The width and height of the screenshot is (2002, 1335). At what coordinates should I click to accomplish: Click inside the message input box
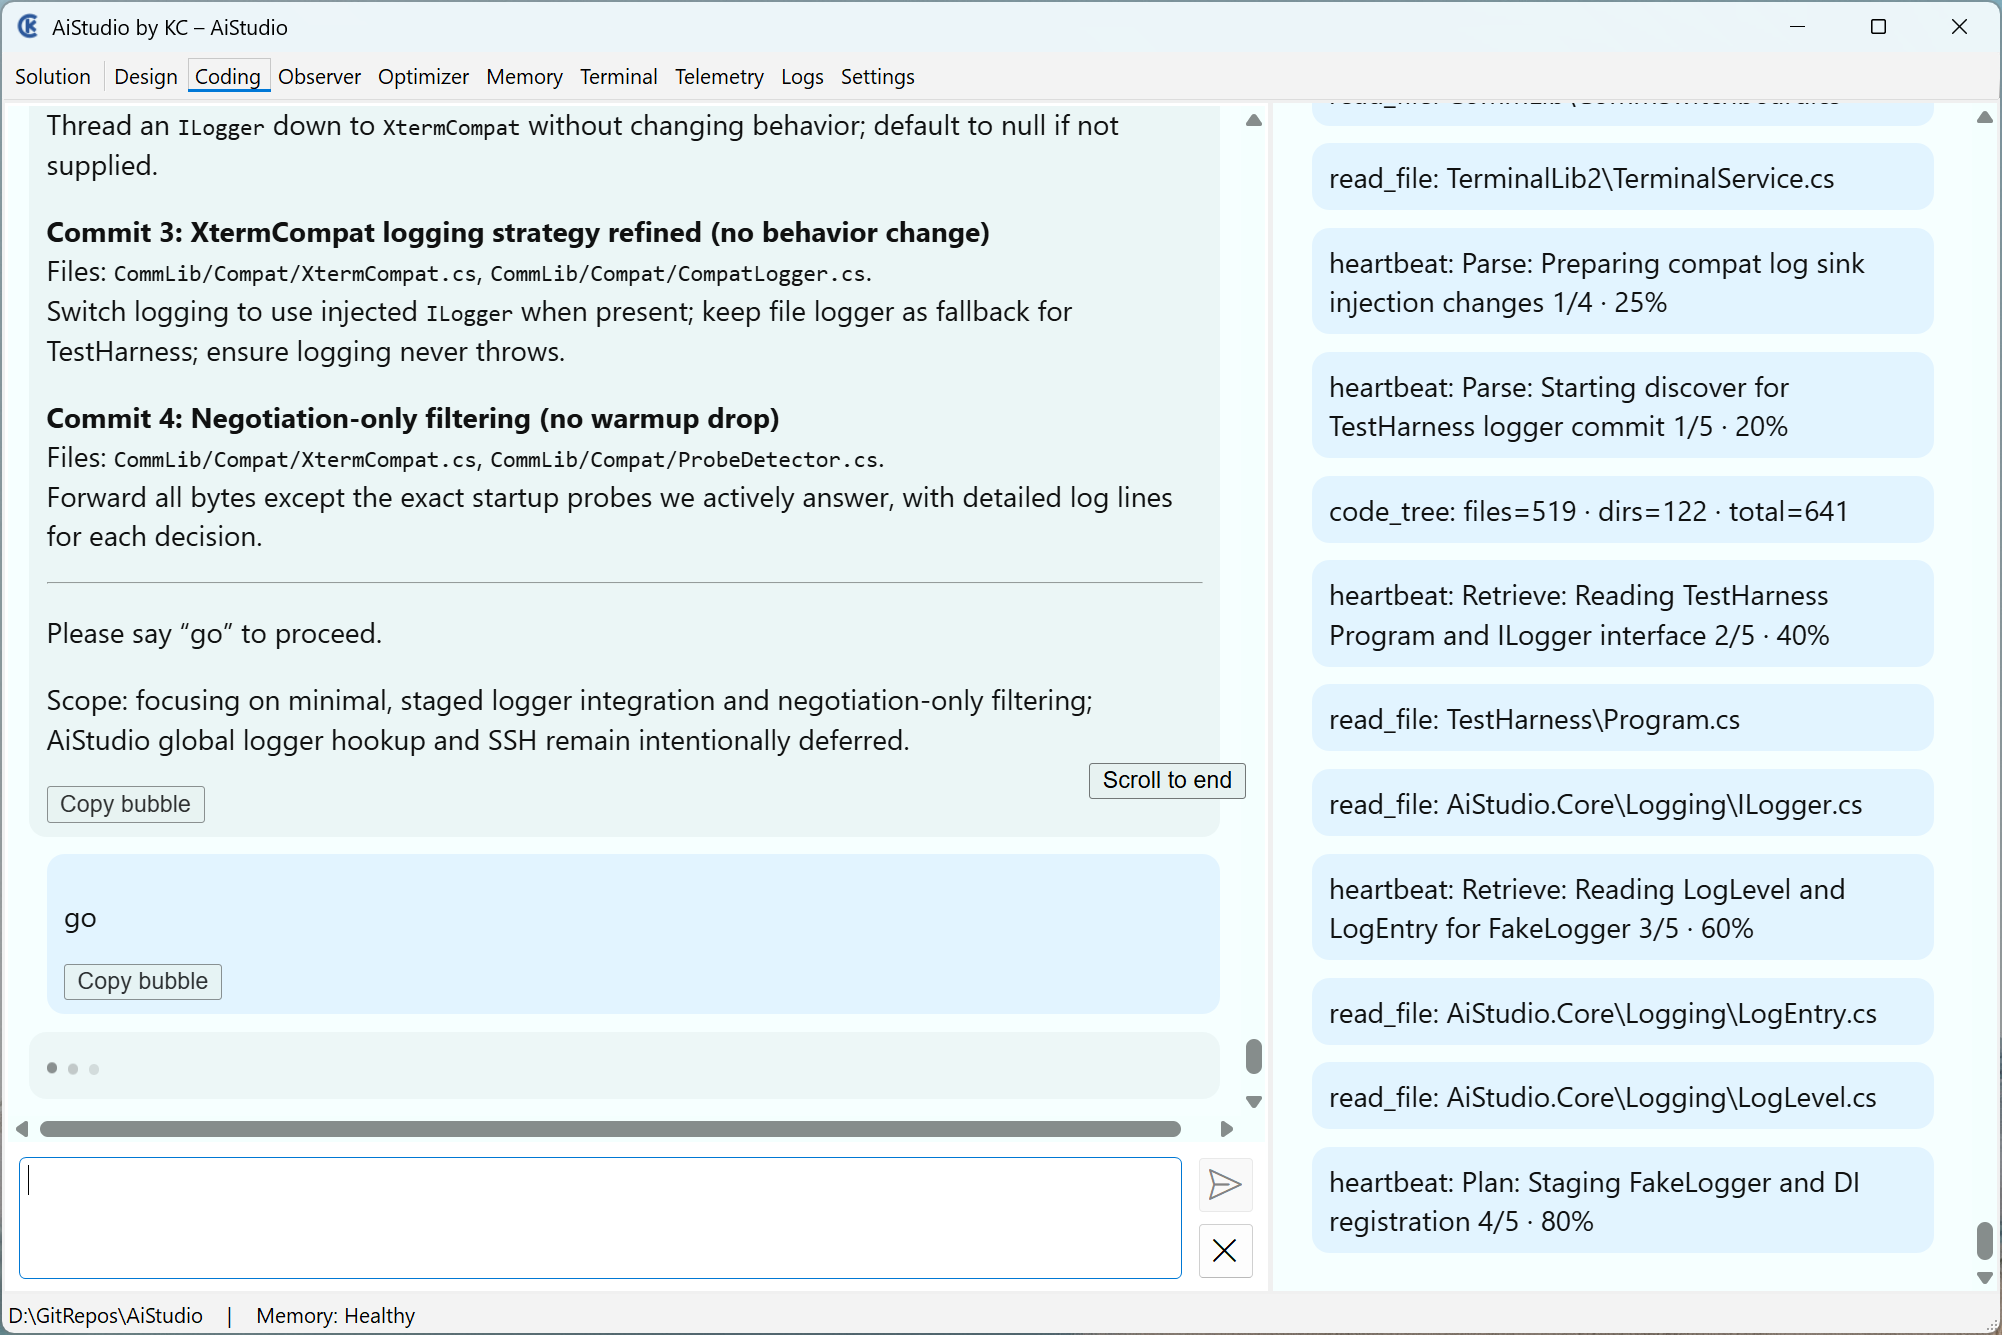[600, 1217]
